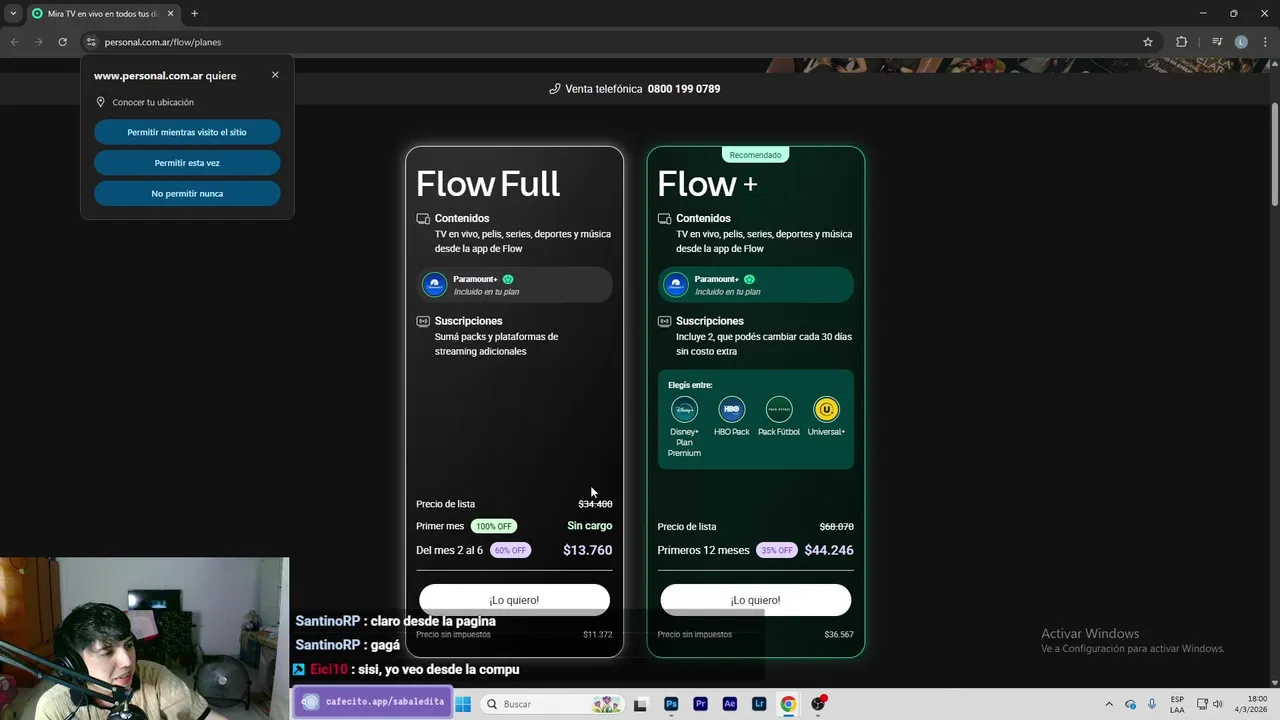Open volume control in system tray

click(x=1218, y=704)
